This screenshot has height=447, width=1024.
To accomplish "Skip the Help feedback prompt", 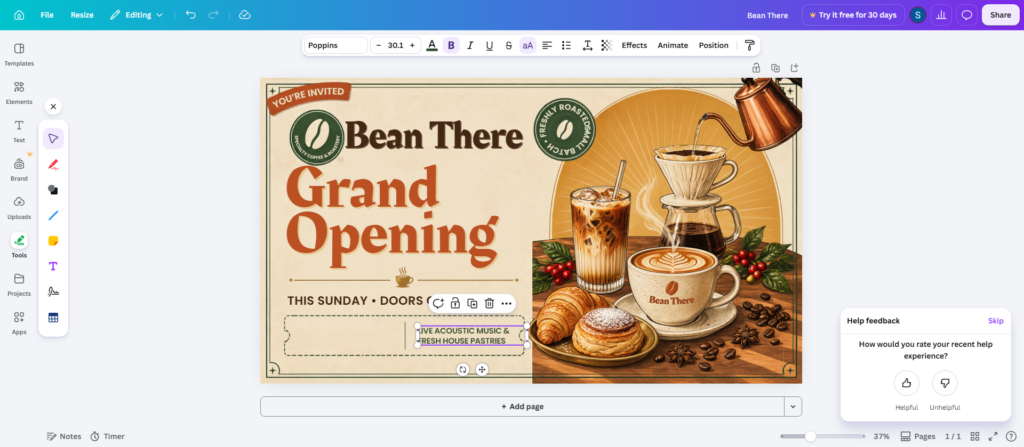I will (995, 321).
